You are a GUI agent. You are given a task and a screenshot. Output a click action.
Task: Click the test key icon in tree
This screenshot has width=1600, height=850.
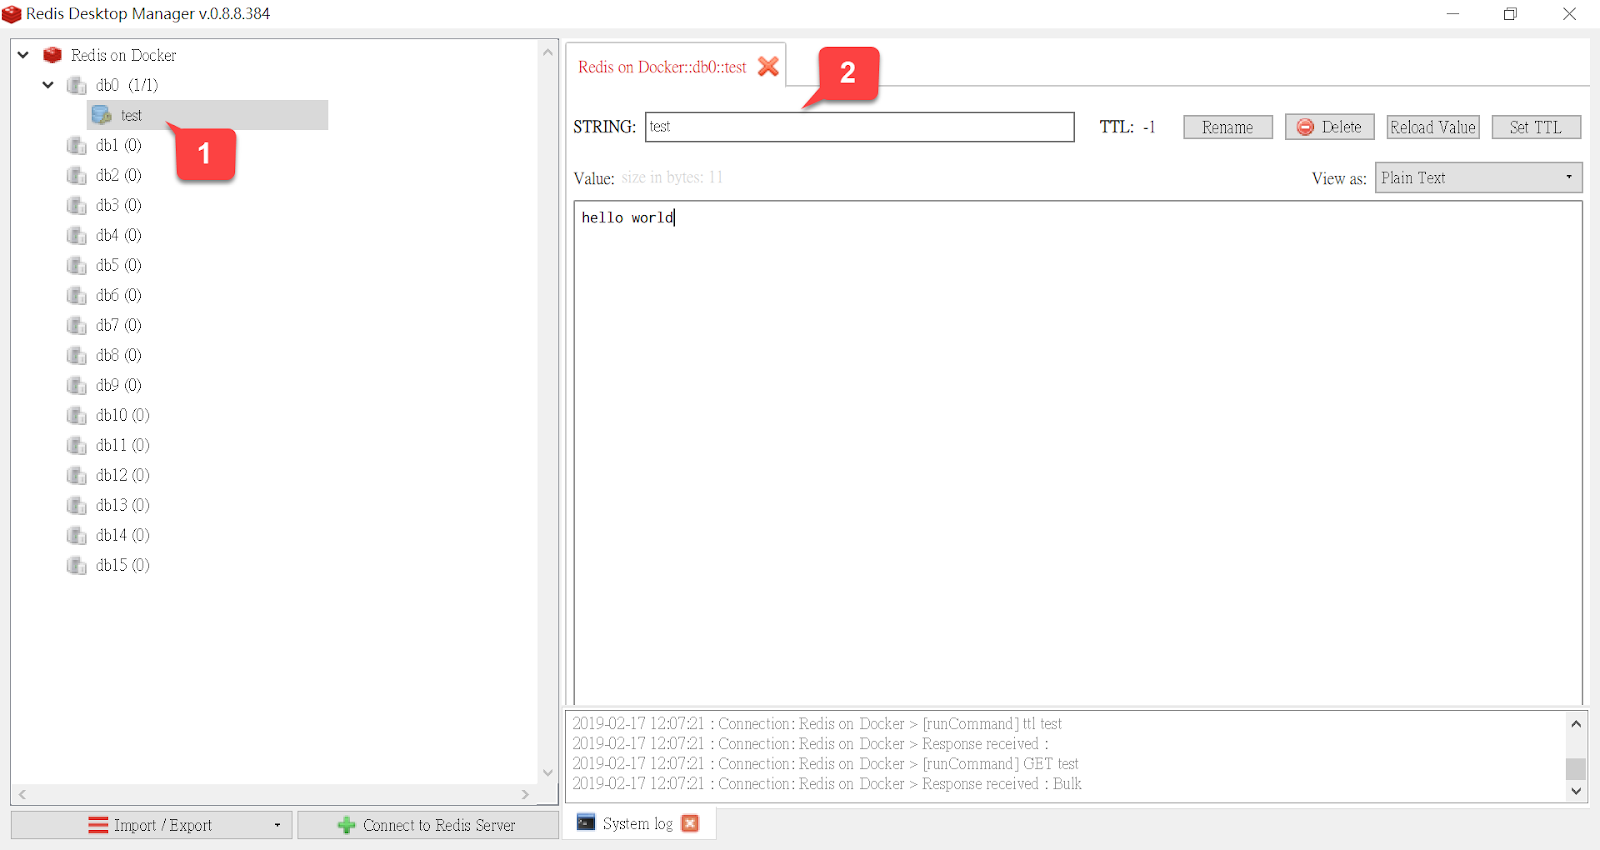tap(102, 115)
